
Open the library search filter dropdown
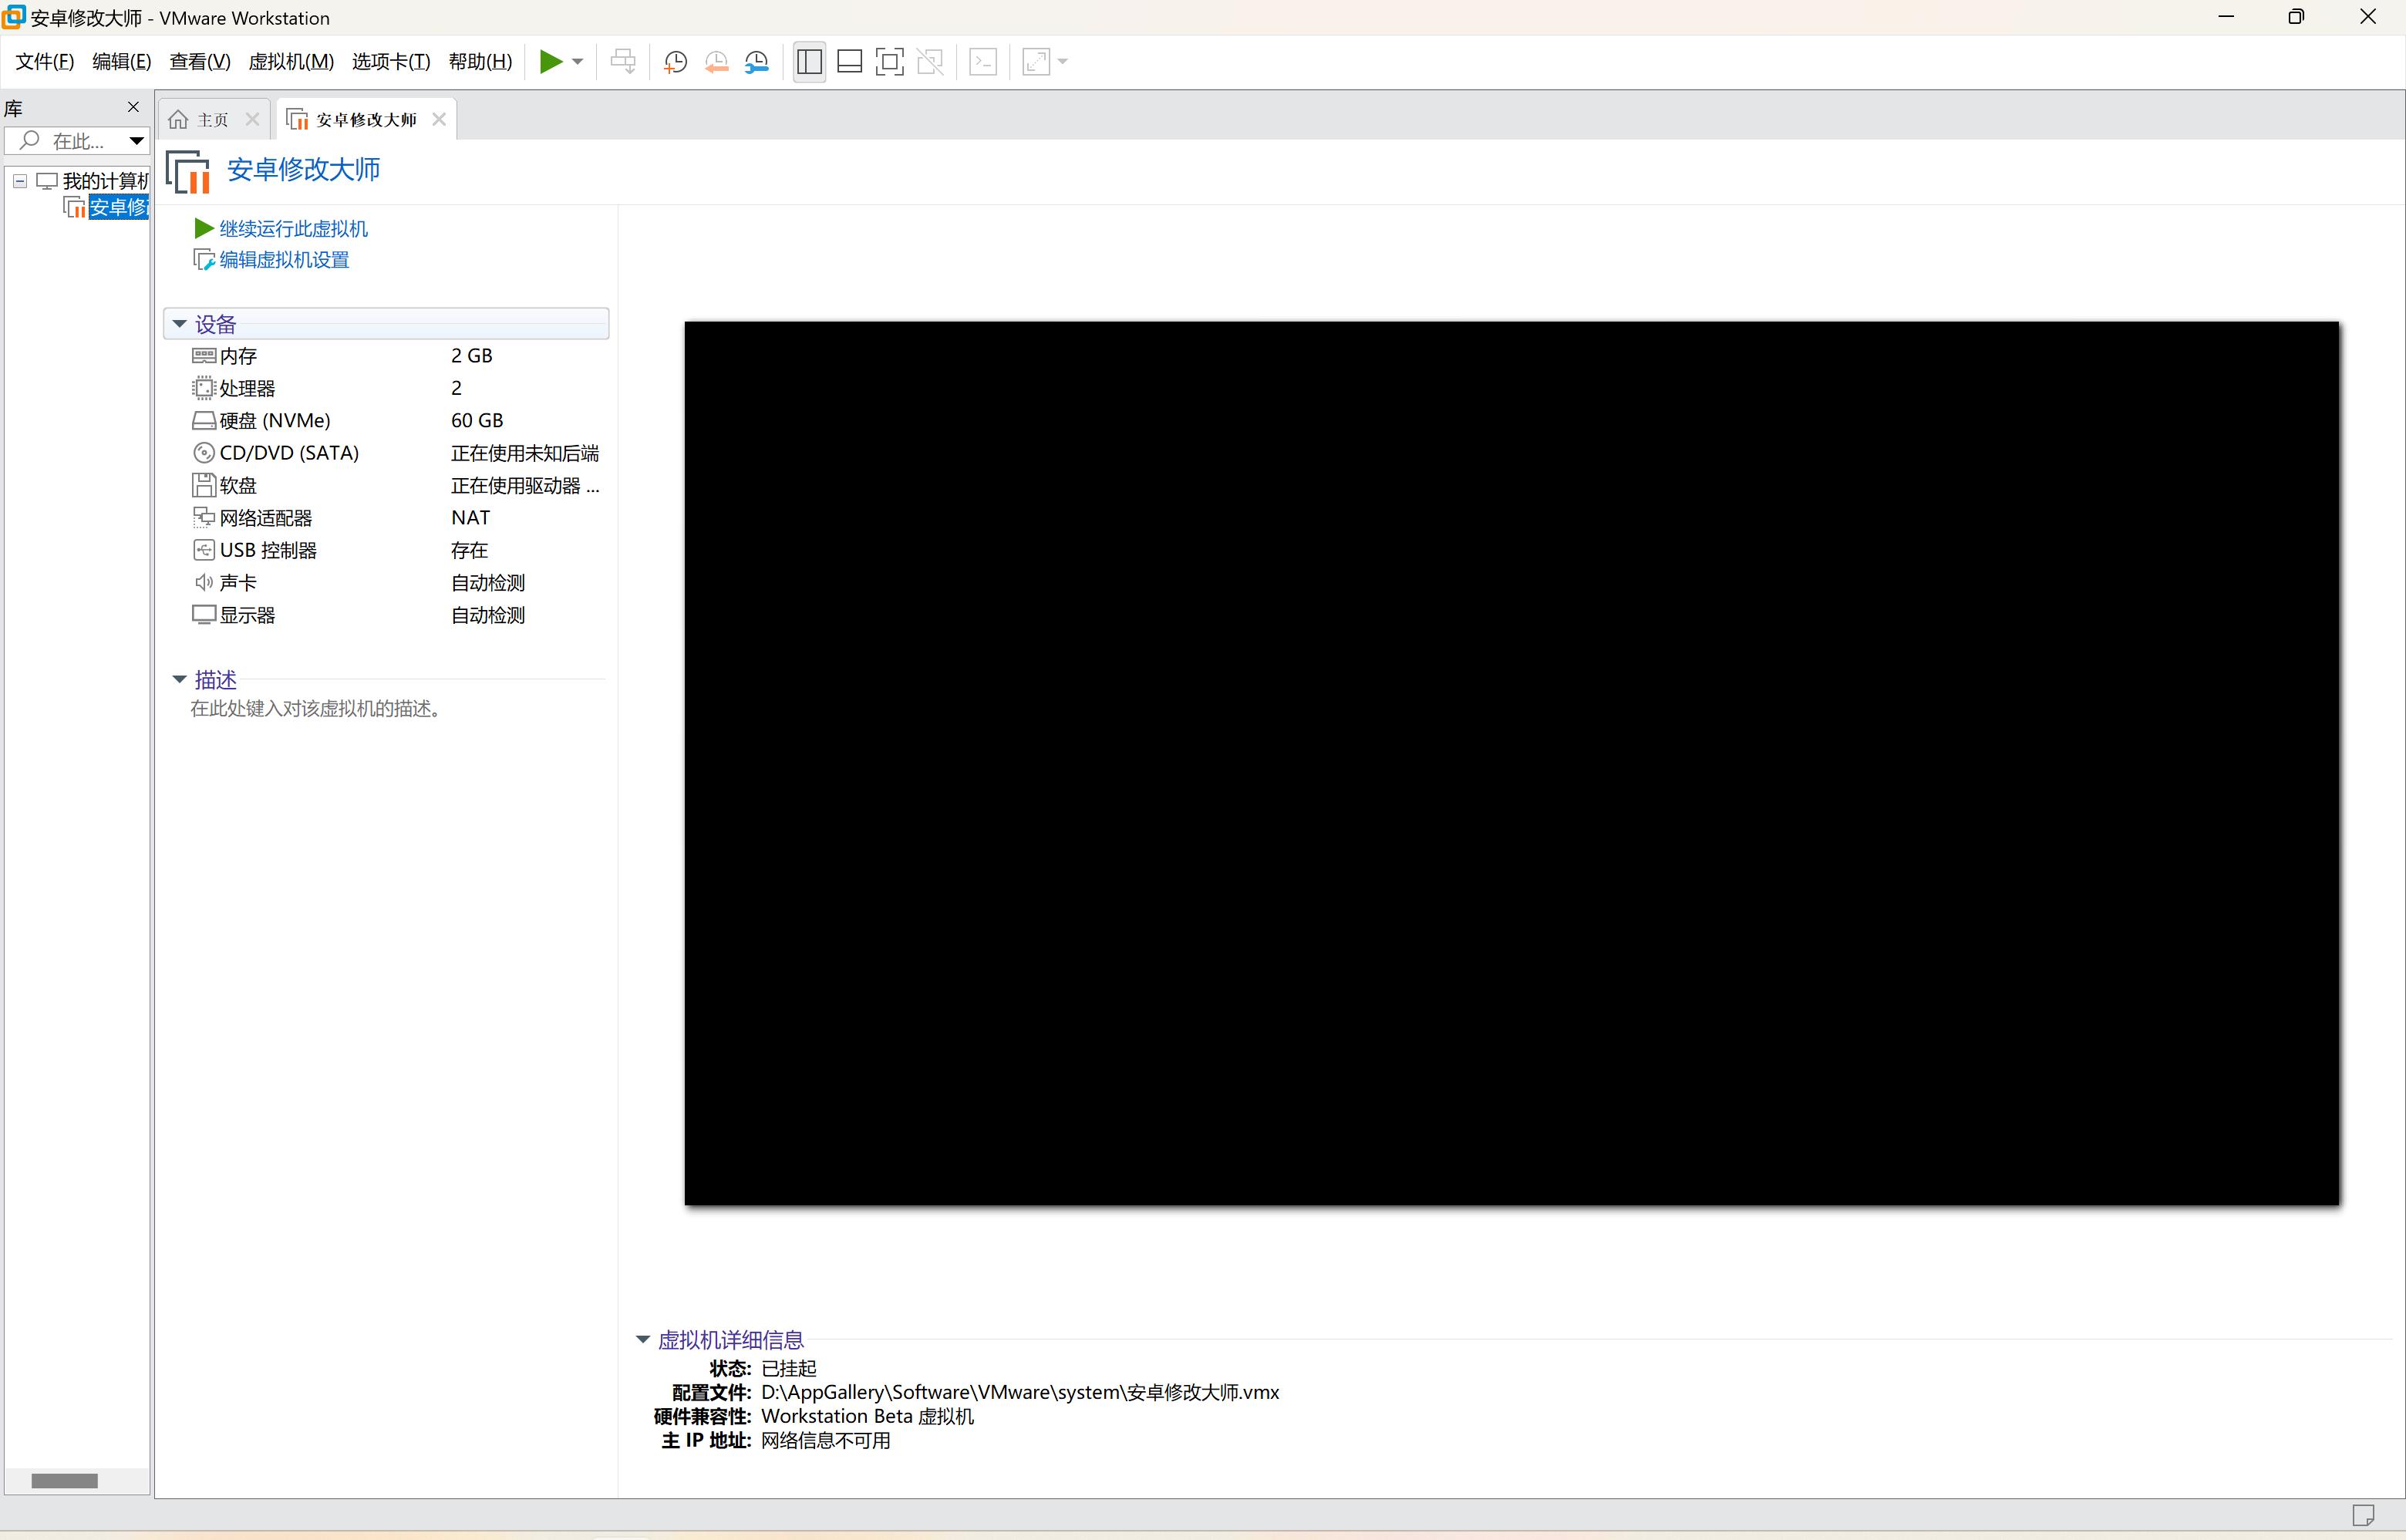pos(137,141)
